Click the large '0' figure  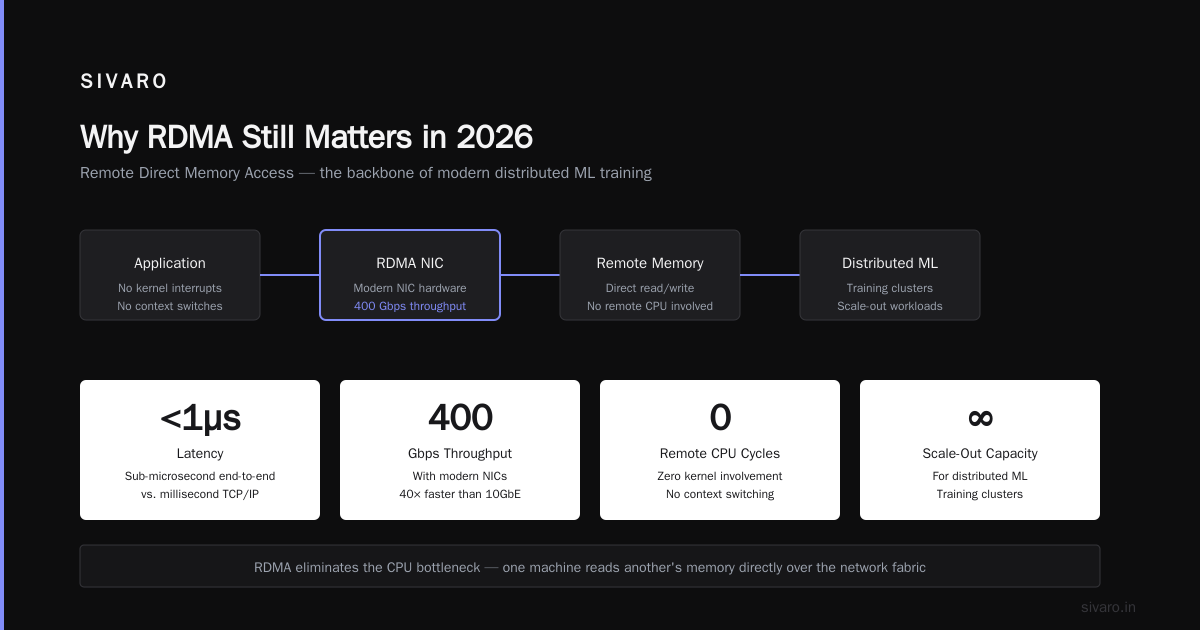720,418
